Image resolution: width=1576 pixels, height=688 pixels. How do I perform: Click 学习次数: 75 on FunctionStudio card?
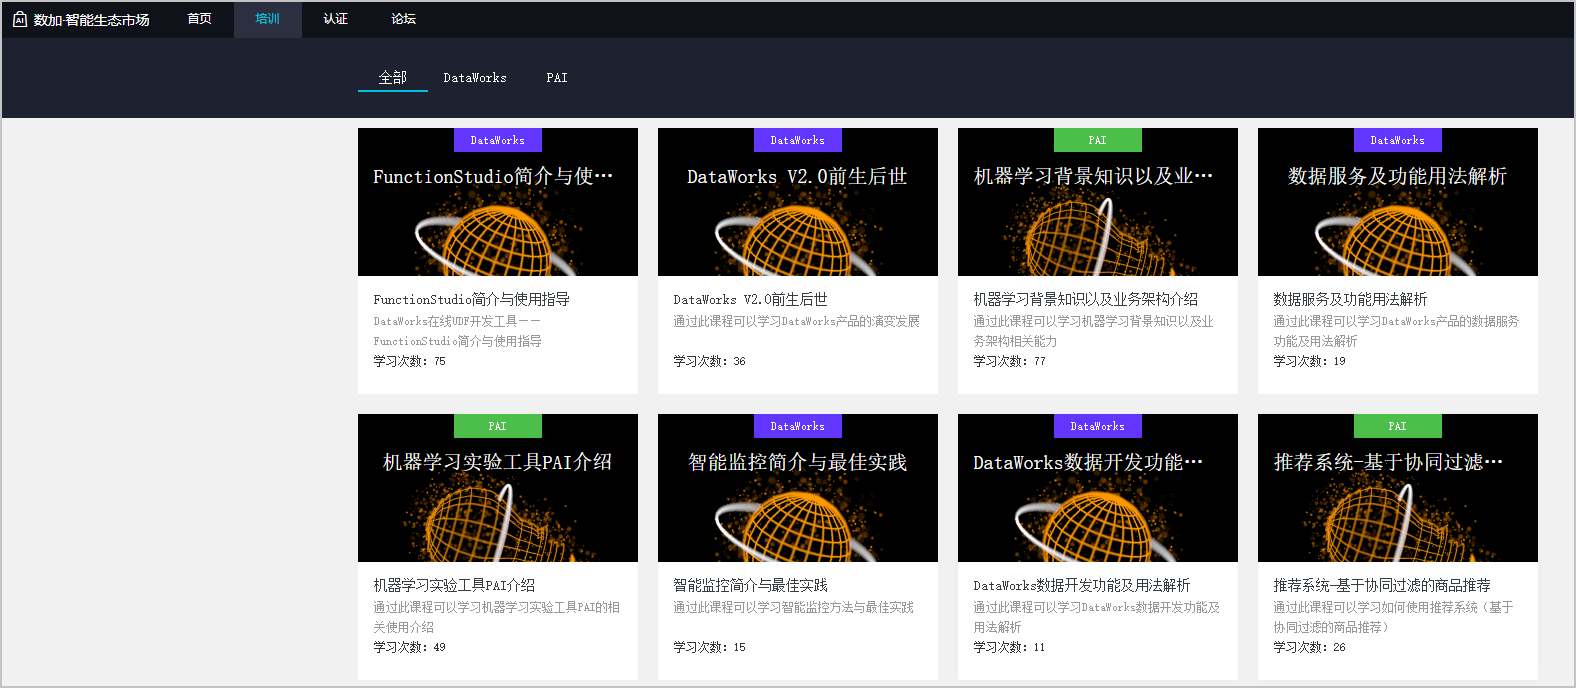tap(409, 361)
